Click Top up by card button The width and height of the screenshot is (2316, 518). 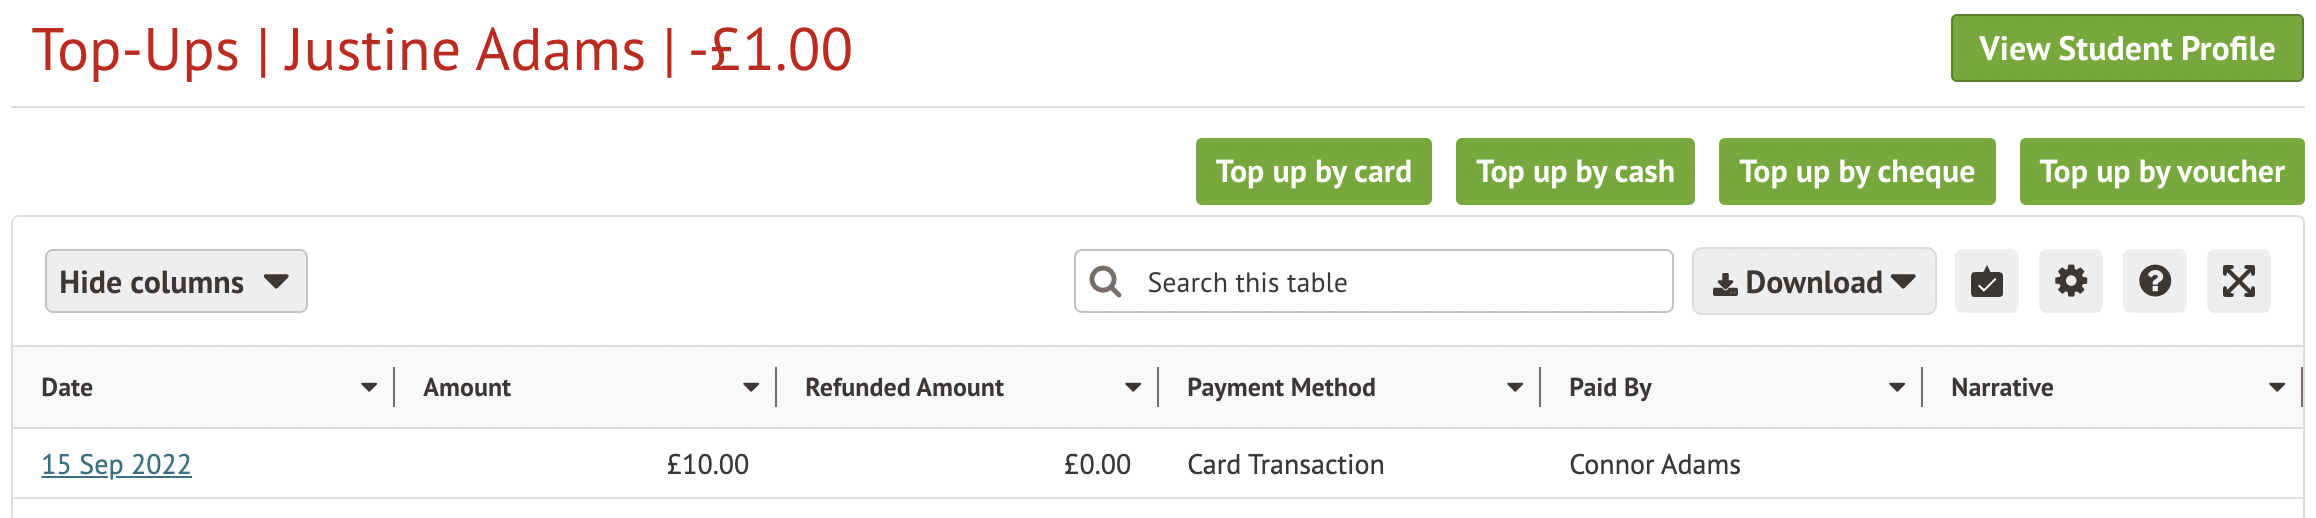pyautogui.click(x=1313, y=172)
